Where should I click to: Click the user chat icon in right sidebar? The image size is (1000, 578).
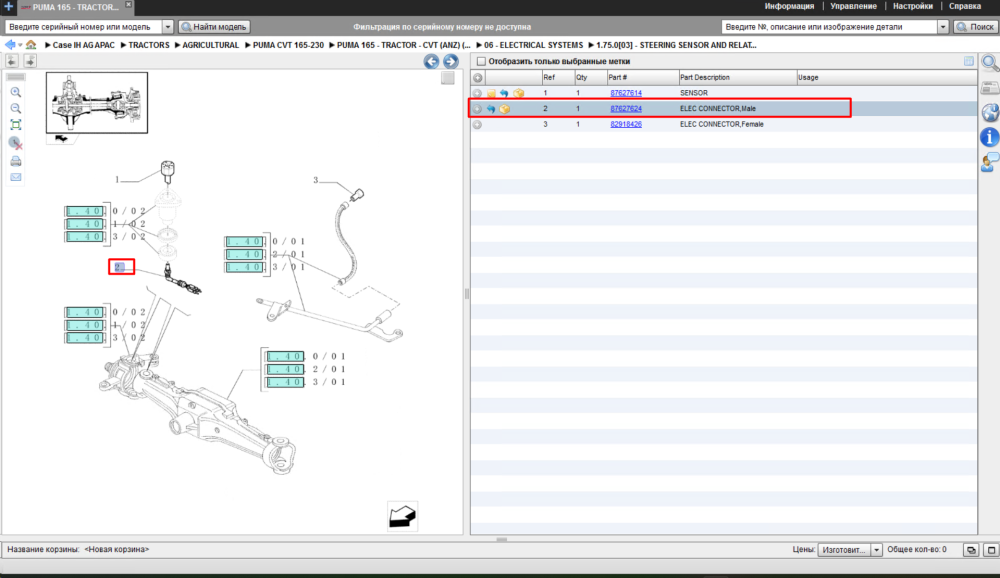[x=990, y=162]
